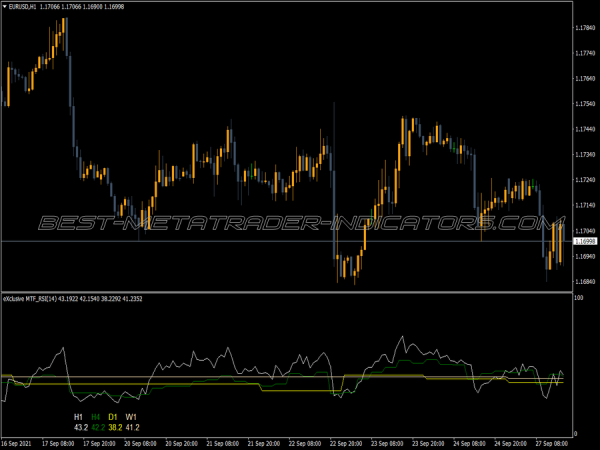600x450 pixels.
Task: Select the 16 Sep 2021 time label
Action: point(16,444)
